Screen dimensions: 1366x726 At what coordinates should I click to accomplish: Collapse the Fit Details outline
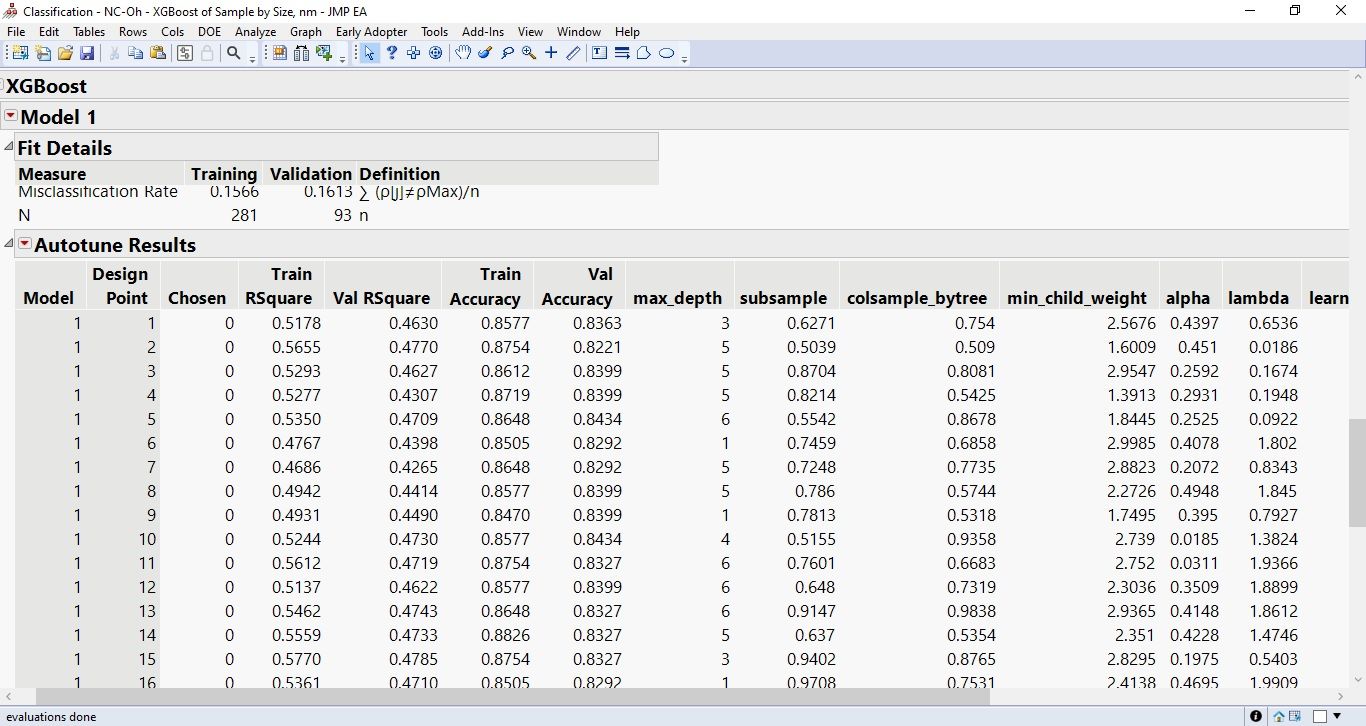tap(8, 146)
